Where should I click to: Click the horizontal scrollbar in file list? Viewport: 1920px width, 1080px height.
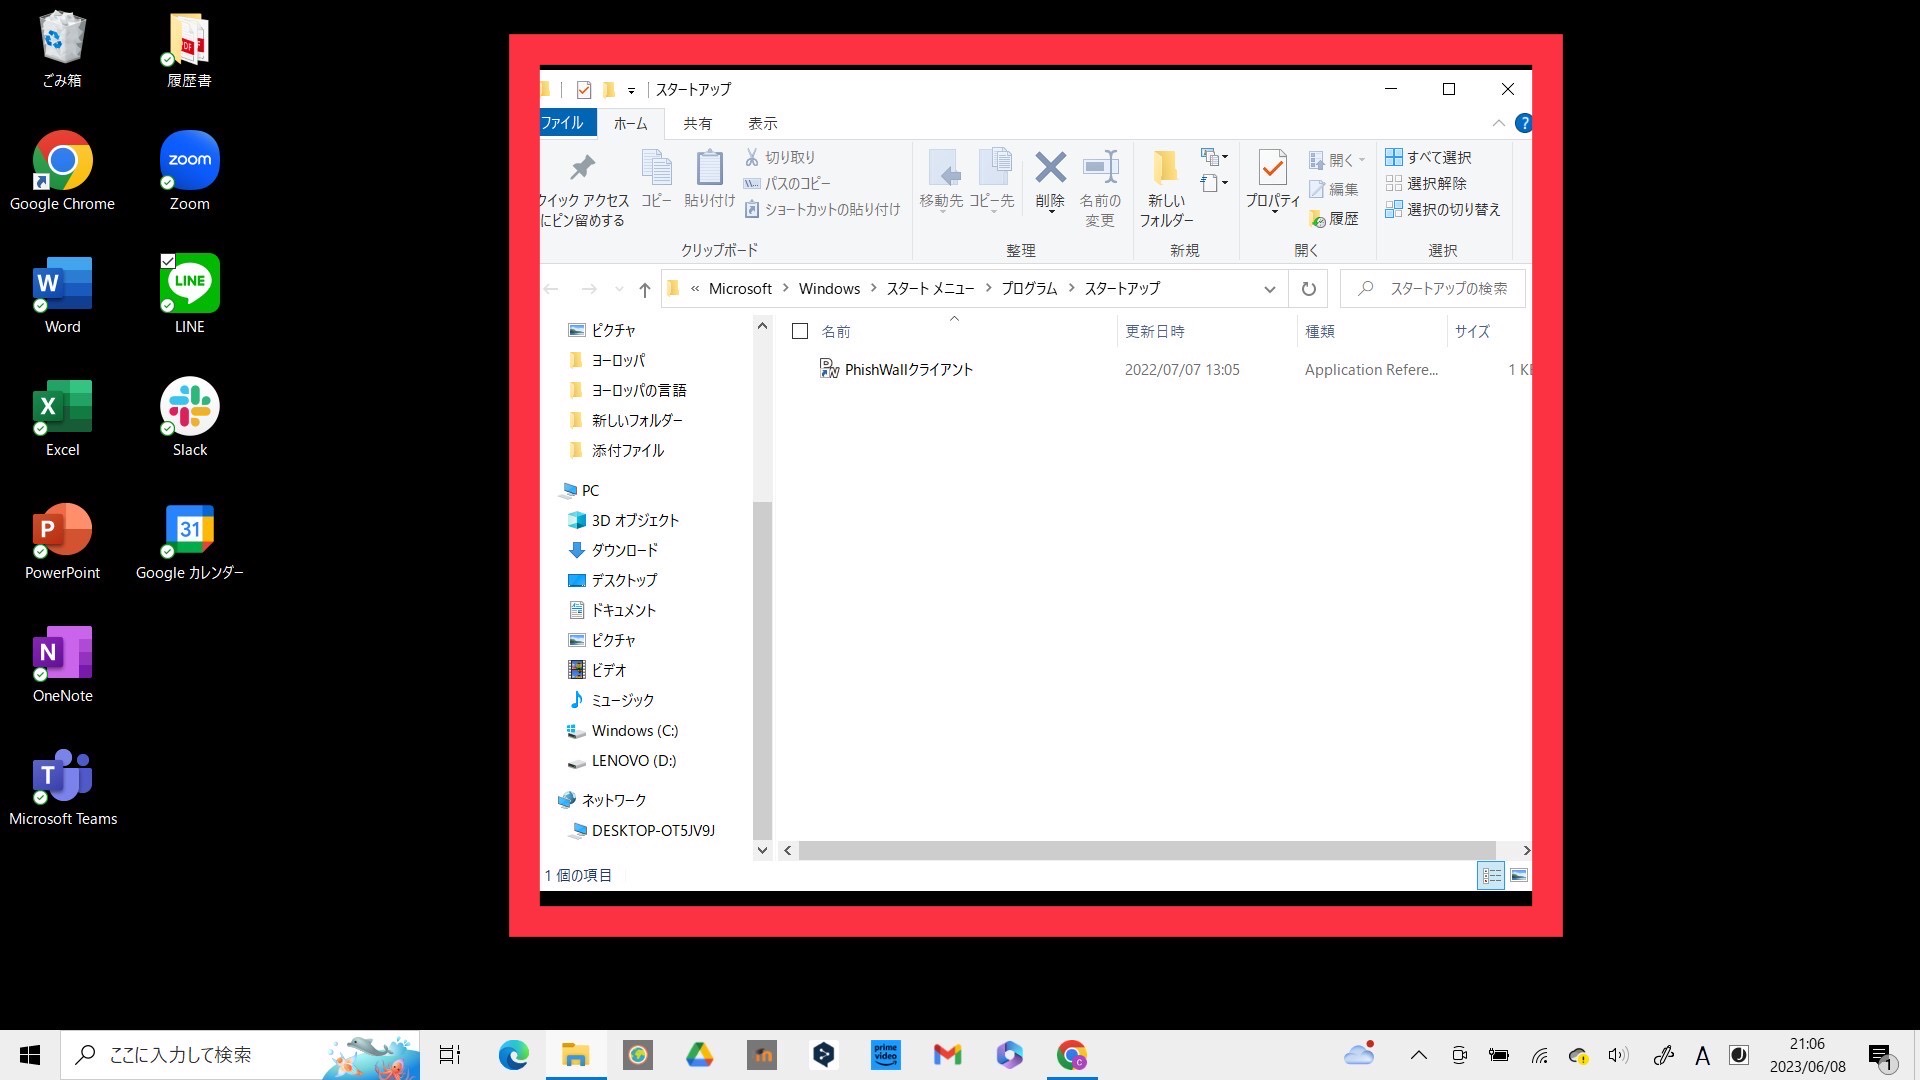(x=1146, y=851)
